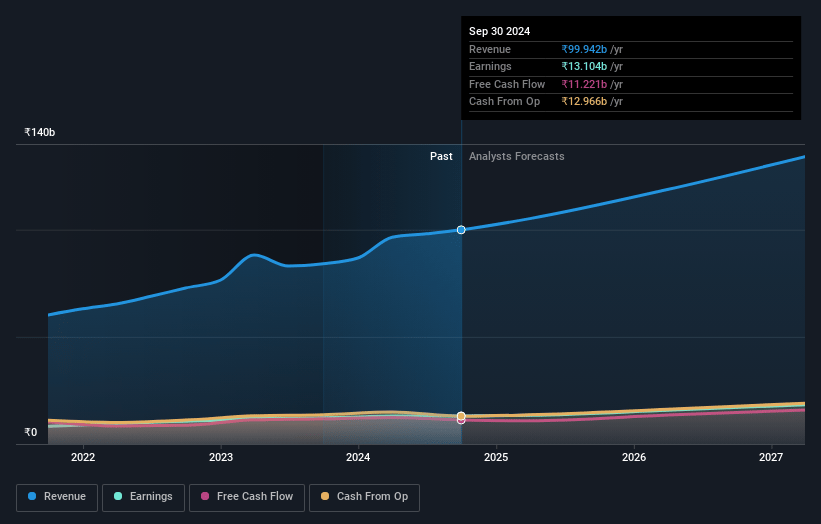Click the Past label on chart
821x524 pixels.
coord(441,157)
